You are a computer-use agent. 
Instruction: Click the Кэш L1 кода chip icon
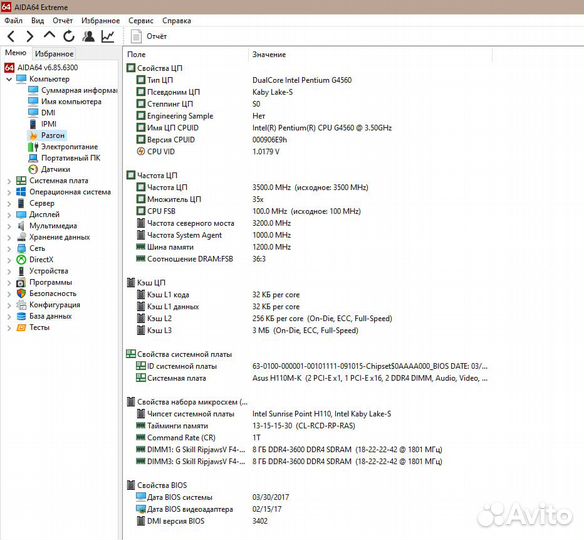coord(141,295)
